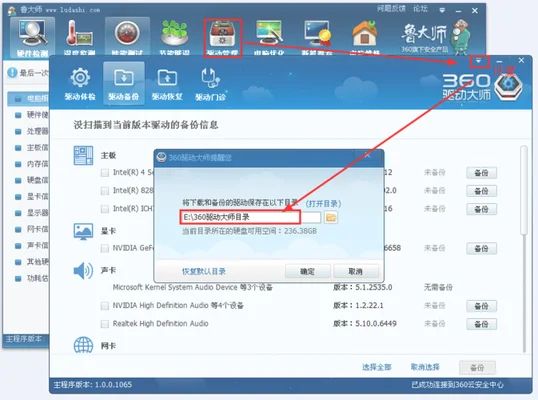538x400 pixels.
Task: Open the (打开目录) link
Action: [x=323, y=204]
